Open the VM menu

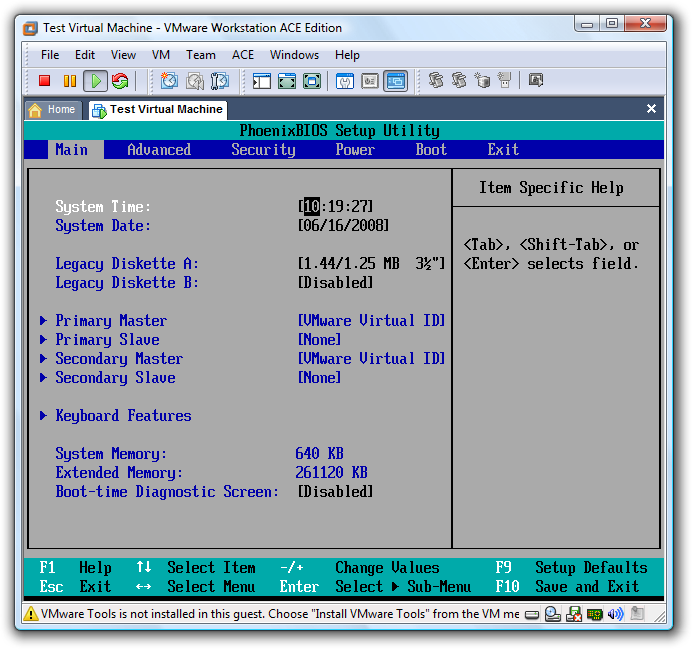(x=161, y=55)
